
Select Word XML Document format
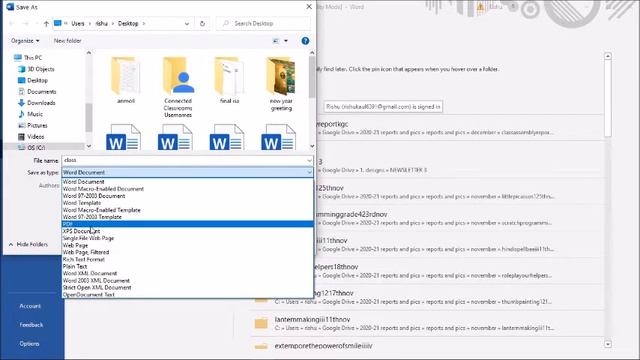point(90,273)
